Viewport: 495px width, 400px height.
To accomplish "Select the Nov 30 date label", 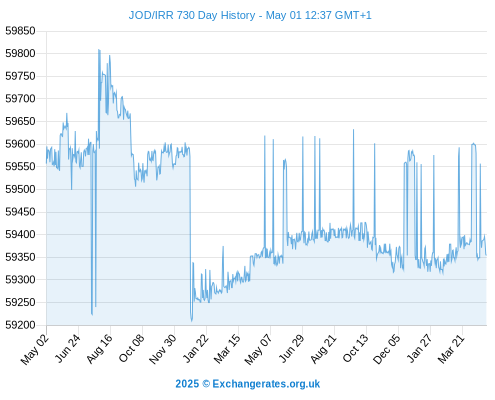I will (162, 349).
